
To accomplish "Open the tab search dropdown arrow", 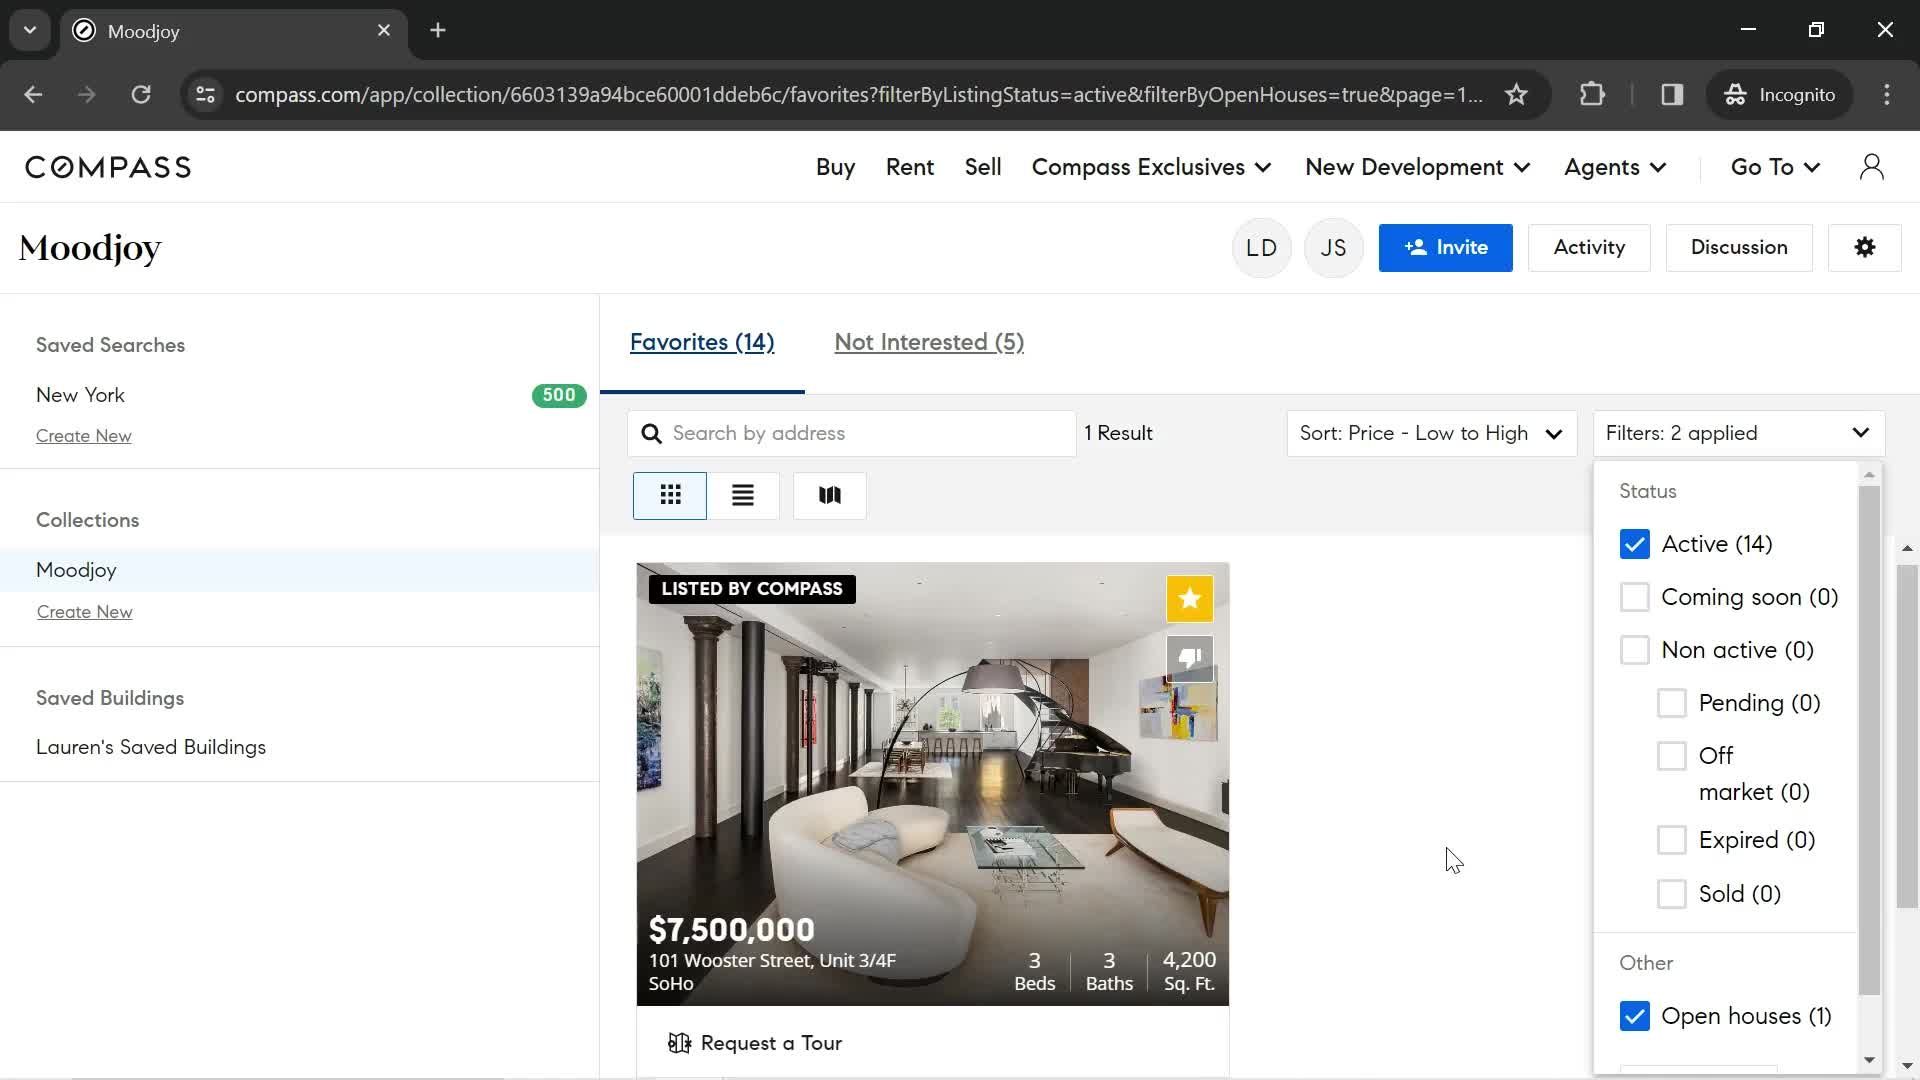I will point(30,31).
